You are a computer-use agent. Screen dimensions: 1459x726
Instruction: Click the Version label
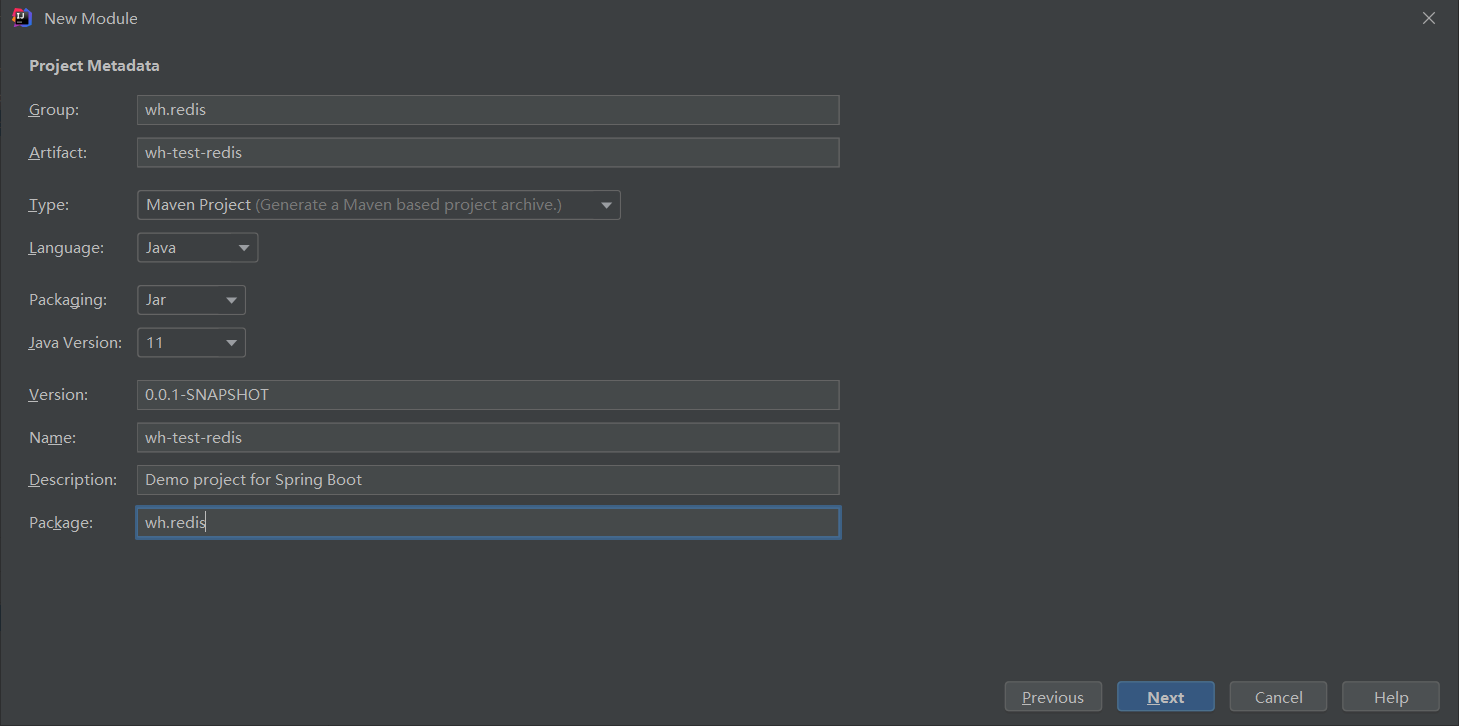click(59, 395)
